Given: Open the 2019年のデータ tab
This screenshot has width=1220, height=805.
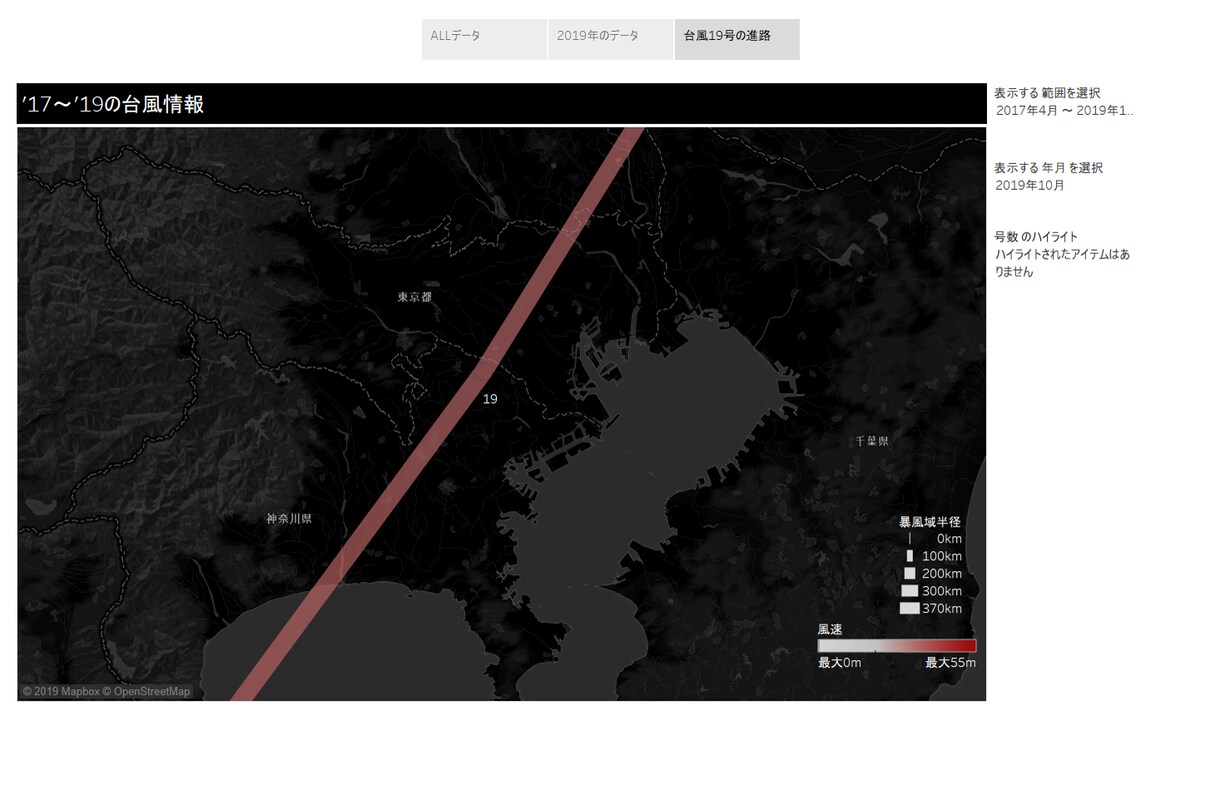Looking at the screenshot, I should pos(610,39).
